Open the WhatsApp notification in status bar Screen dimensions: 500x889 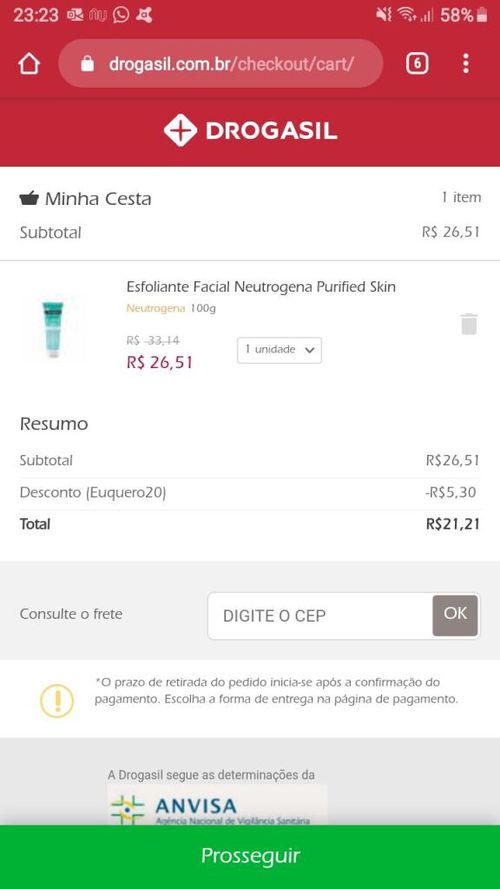(x=121, y=15)
